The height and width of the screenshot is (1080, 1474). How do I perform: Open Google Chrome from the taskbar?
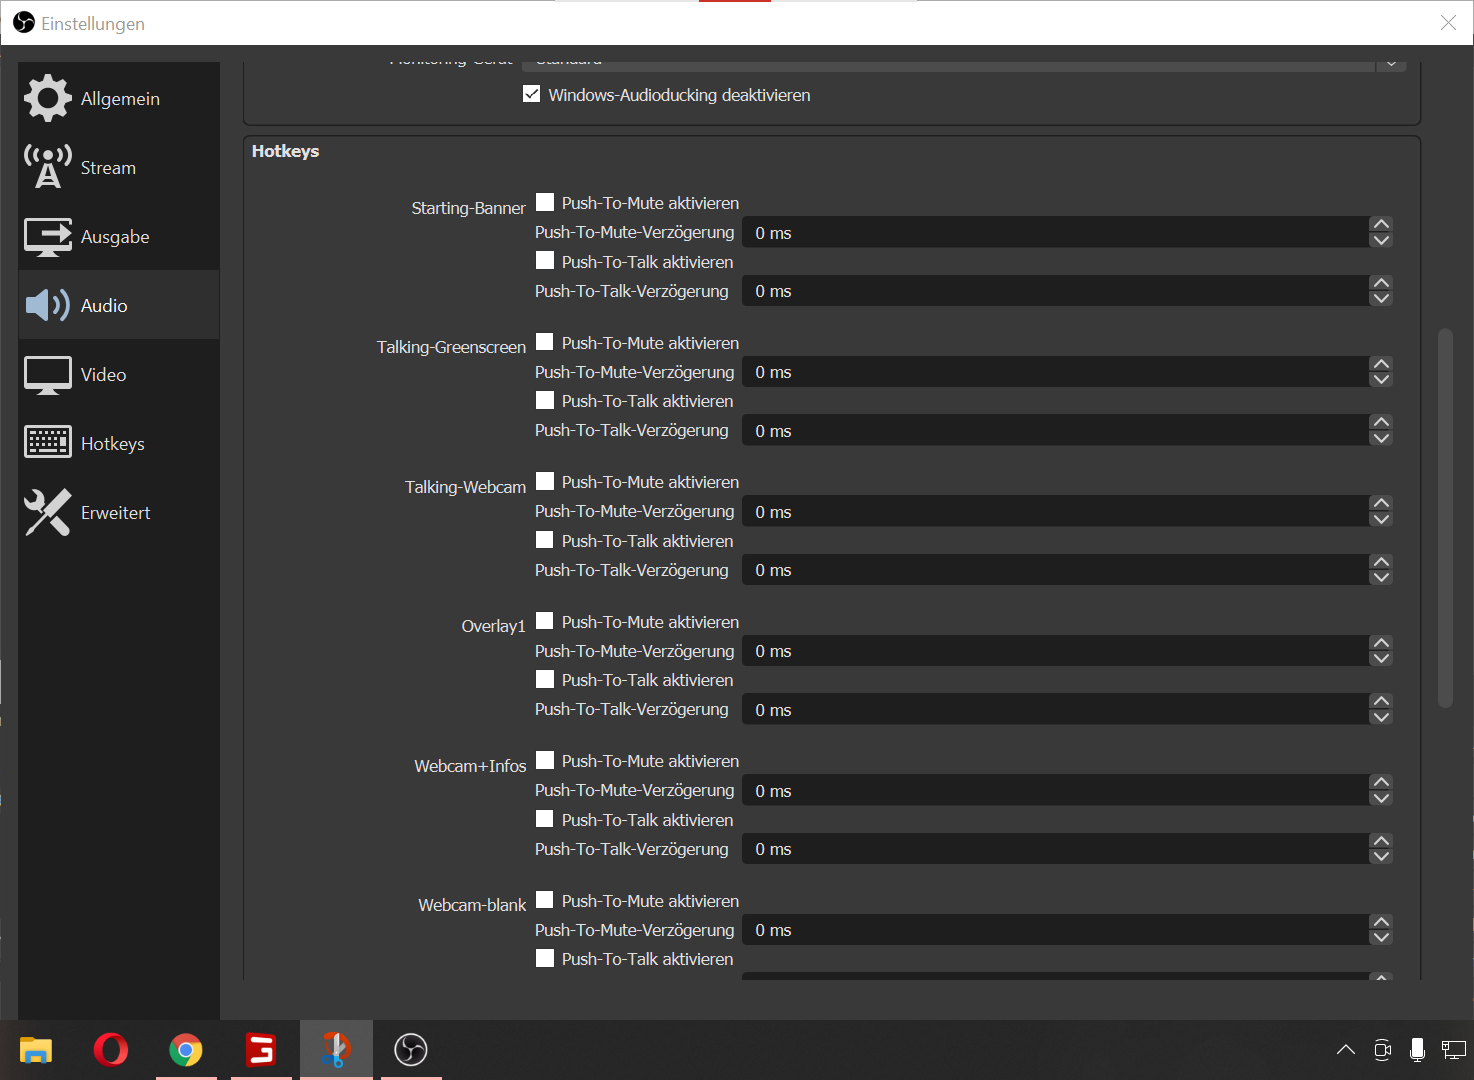point(185,1050)
